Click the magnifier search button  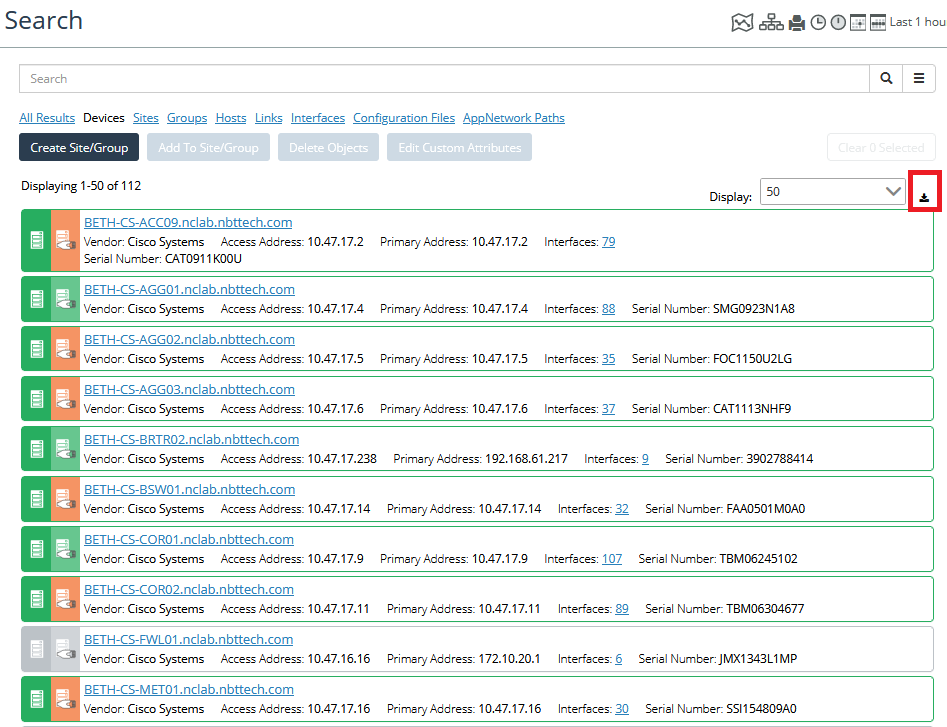pos(886,79)
